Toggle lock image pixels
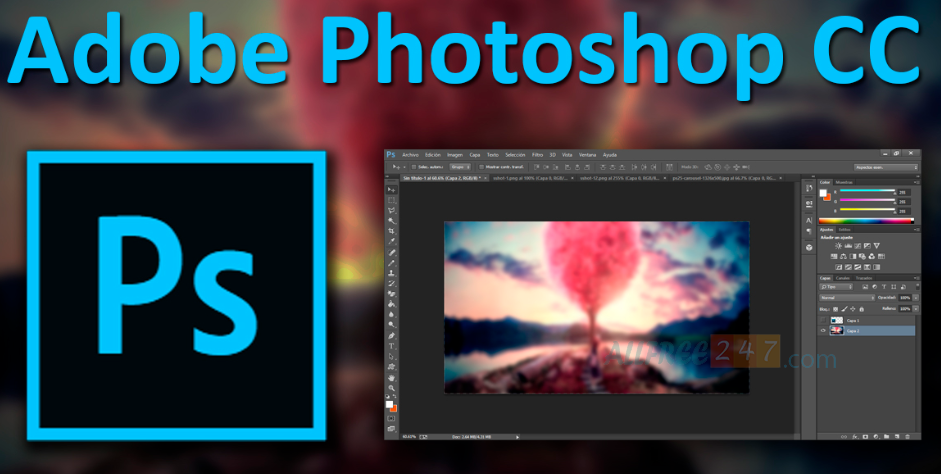This screenshot has width=941, height=474. [843, 308]
